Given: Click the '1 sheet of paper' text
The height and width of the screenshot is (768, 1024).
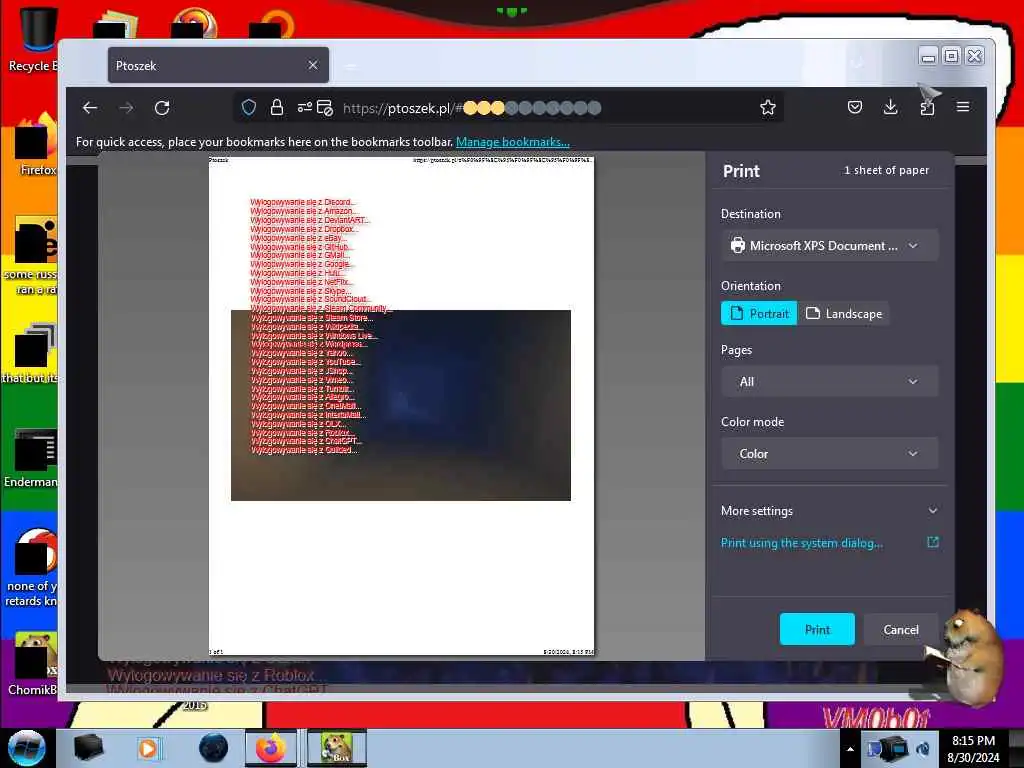Looking at the screenshot, I should point(886,170).
